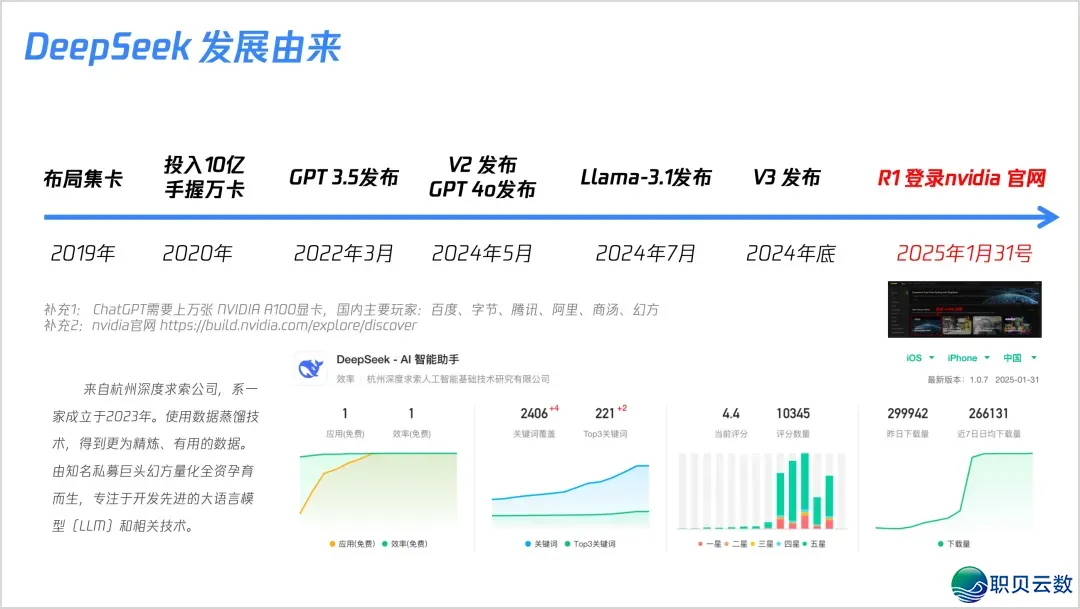Select the 2024年底 date text
The width and height of the screenshot is (1080, 609).
pos(791,254)
